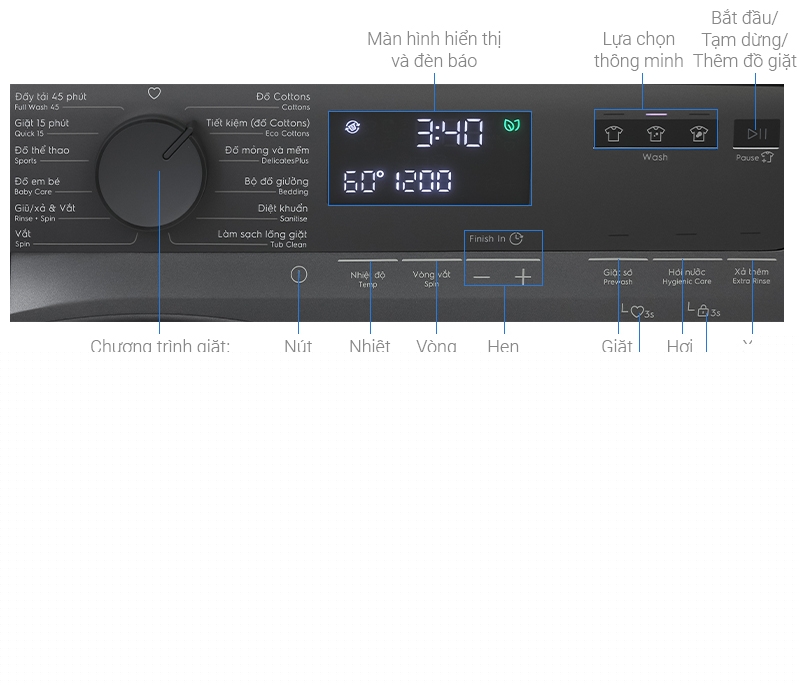Choose the Quick 15 program label
This screenshot has width=800, height=685.
tap(42, 127)
